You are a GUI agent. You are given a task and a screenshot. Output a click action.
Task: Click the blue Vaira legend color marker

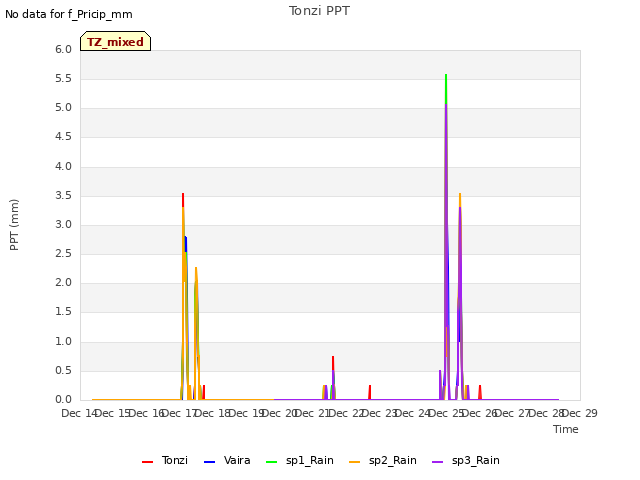209,462
